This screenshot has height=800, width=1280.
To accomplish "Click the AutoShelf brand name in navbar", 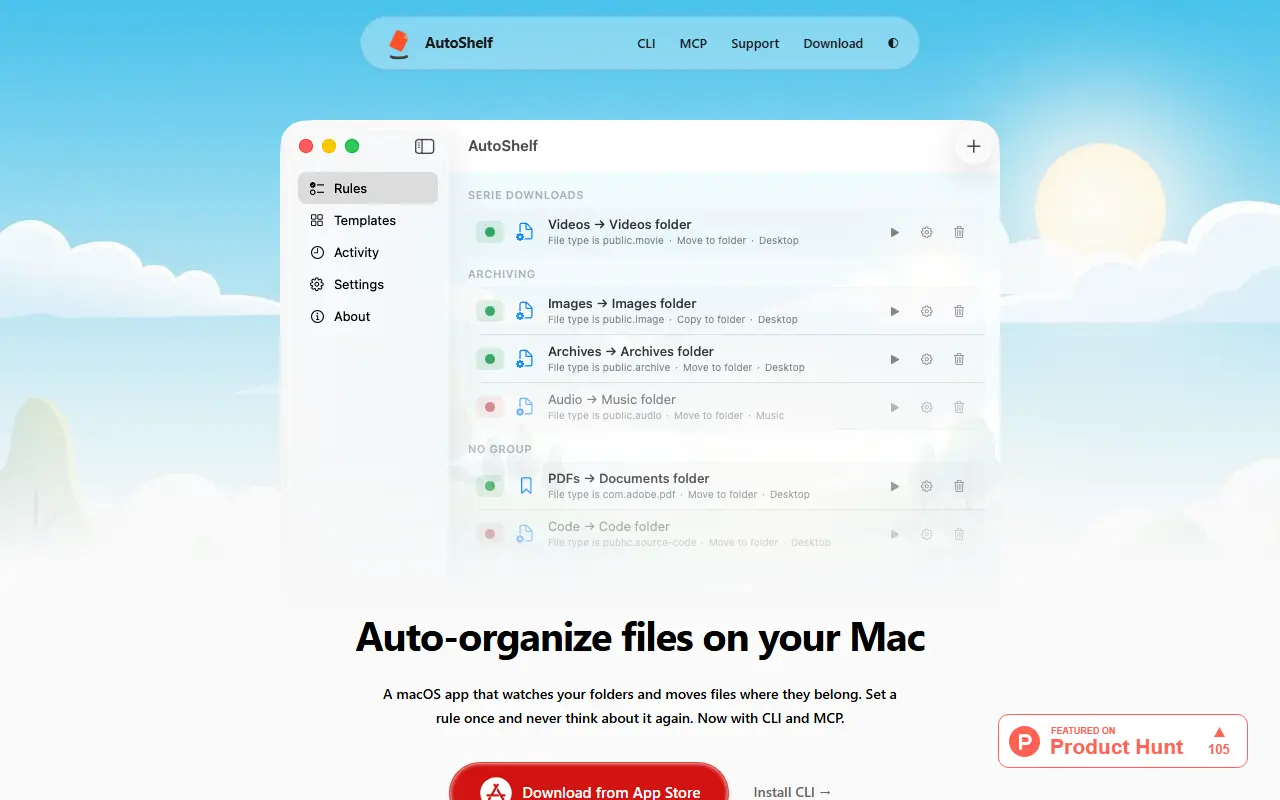I will [459, 43].
